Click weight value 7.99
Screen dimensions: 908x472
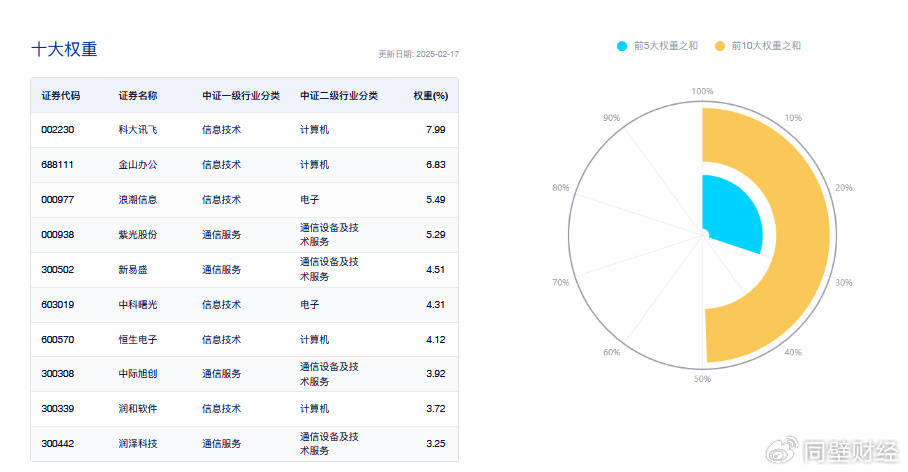(x=435, y=130)
